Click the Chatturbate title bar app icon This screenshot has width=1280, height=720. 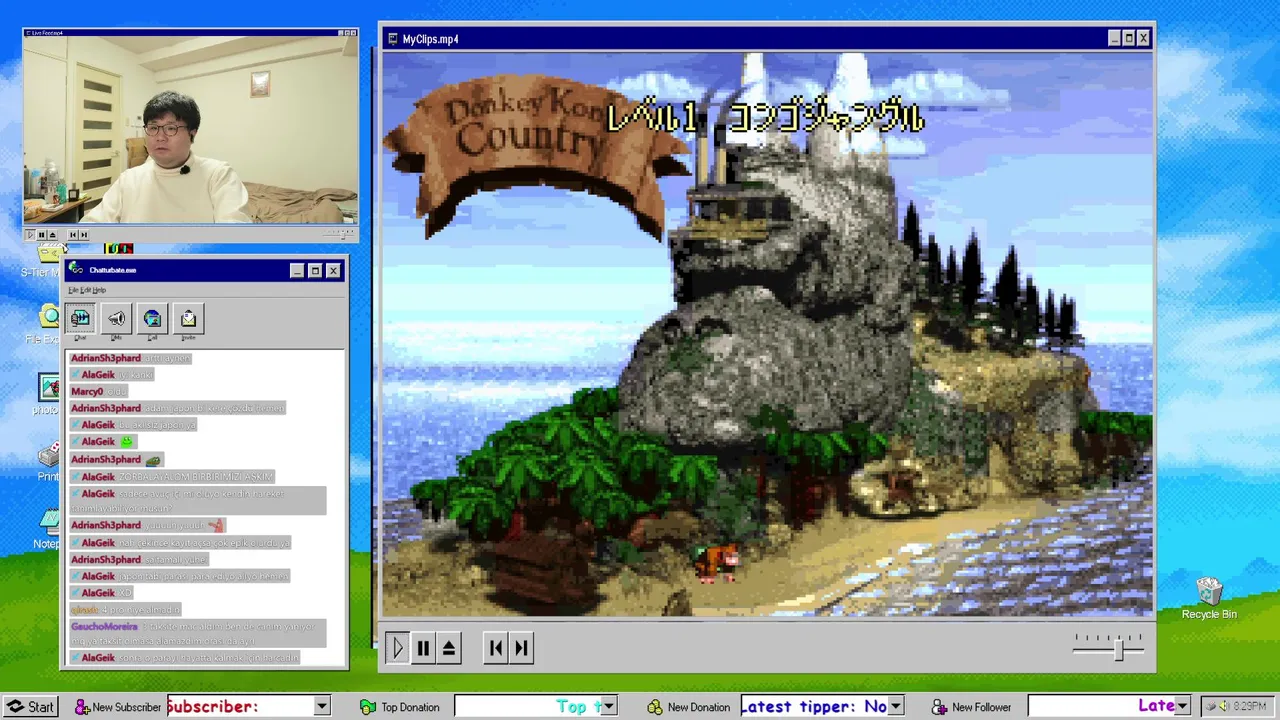pyautogui.click(x=77, y=270)
